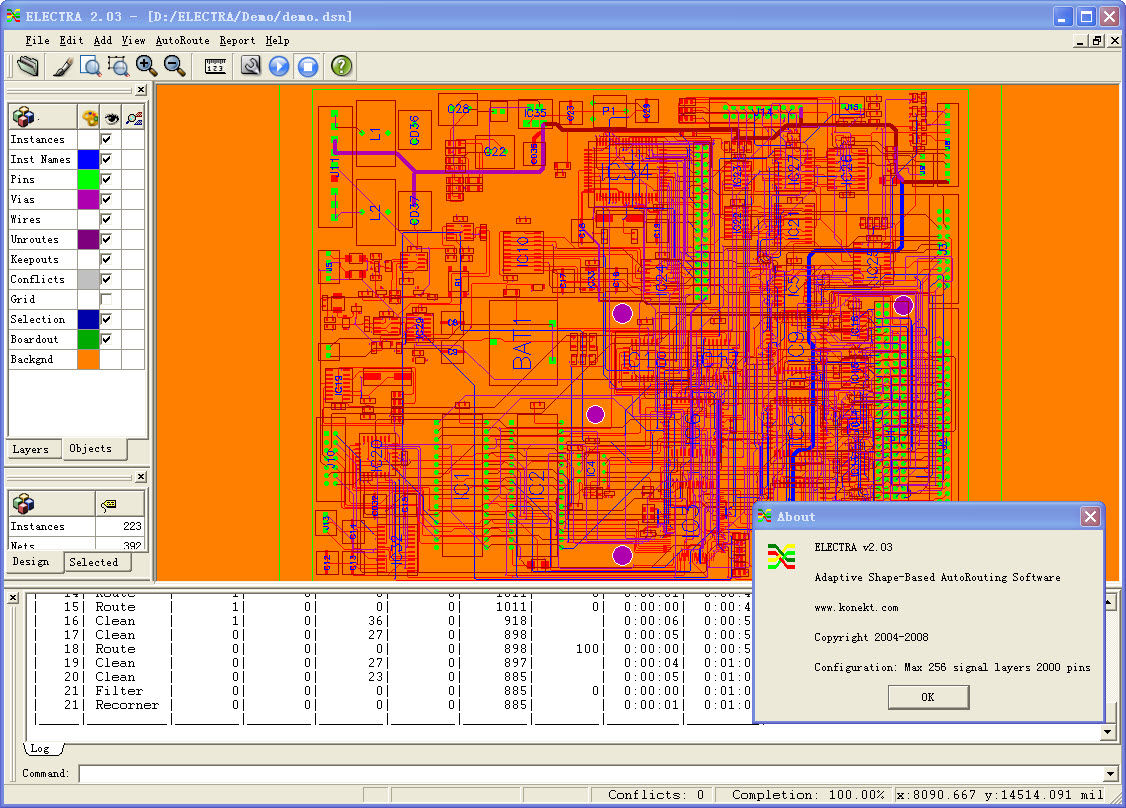Open the Add menu

[x=103, y=41]
